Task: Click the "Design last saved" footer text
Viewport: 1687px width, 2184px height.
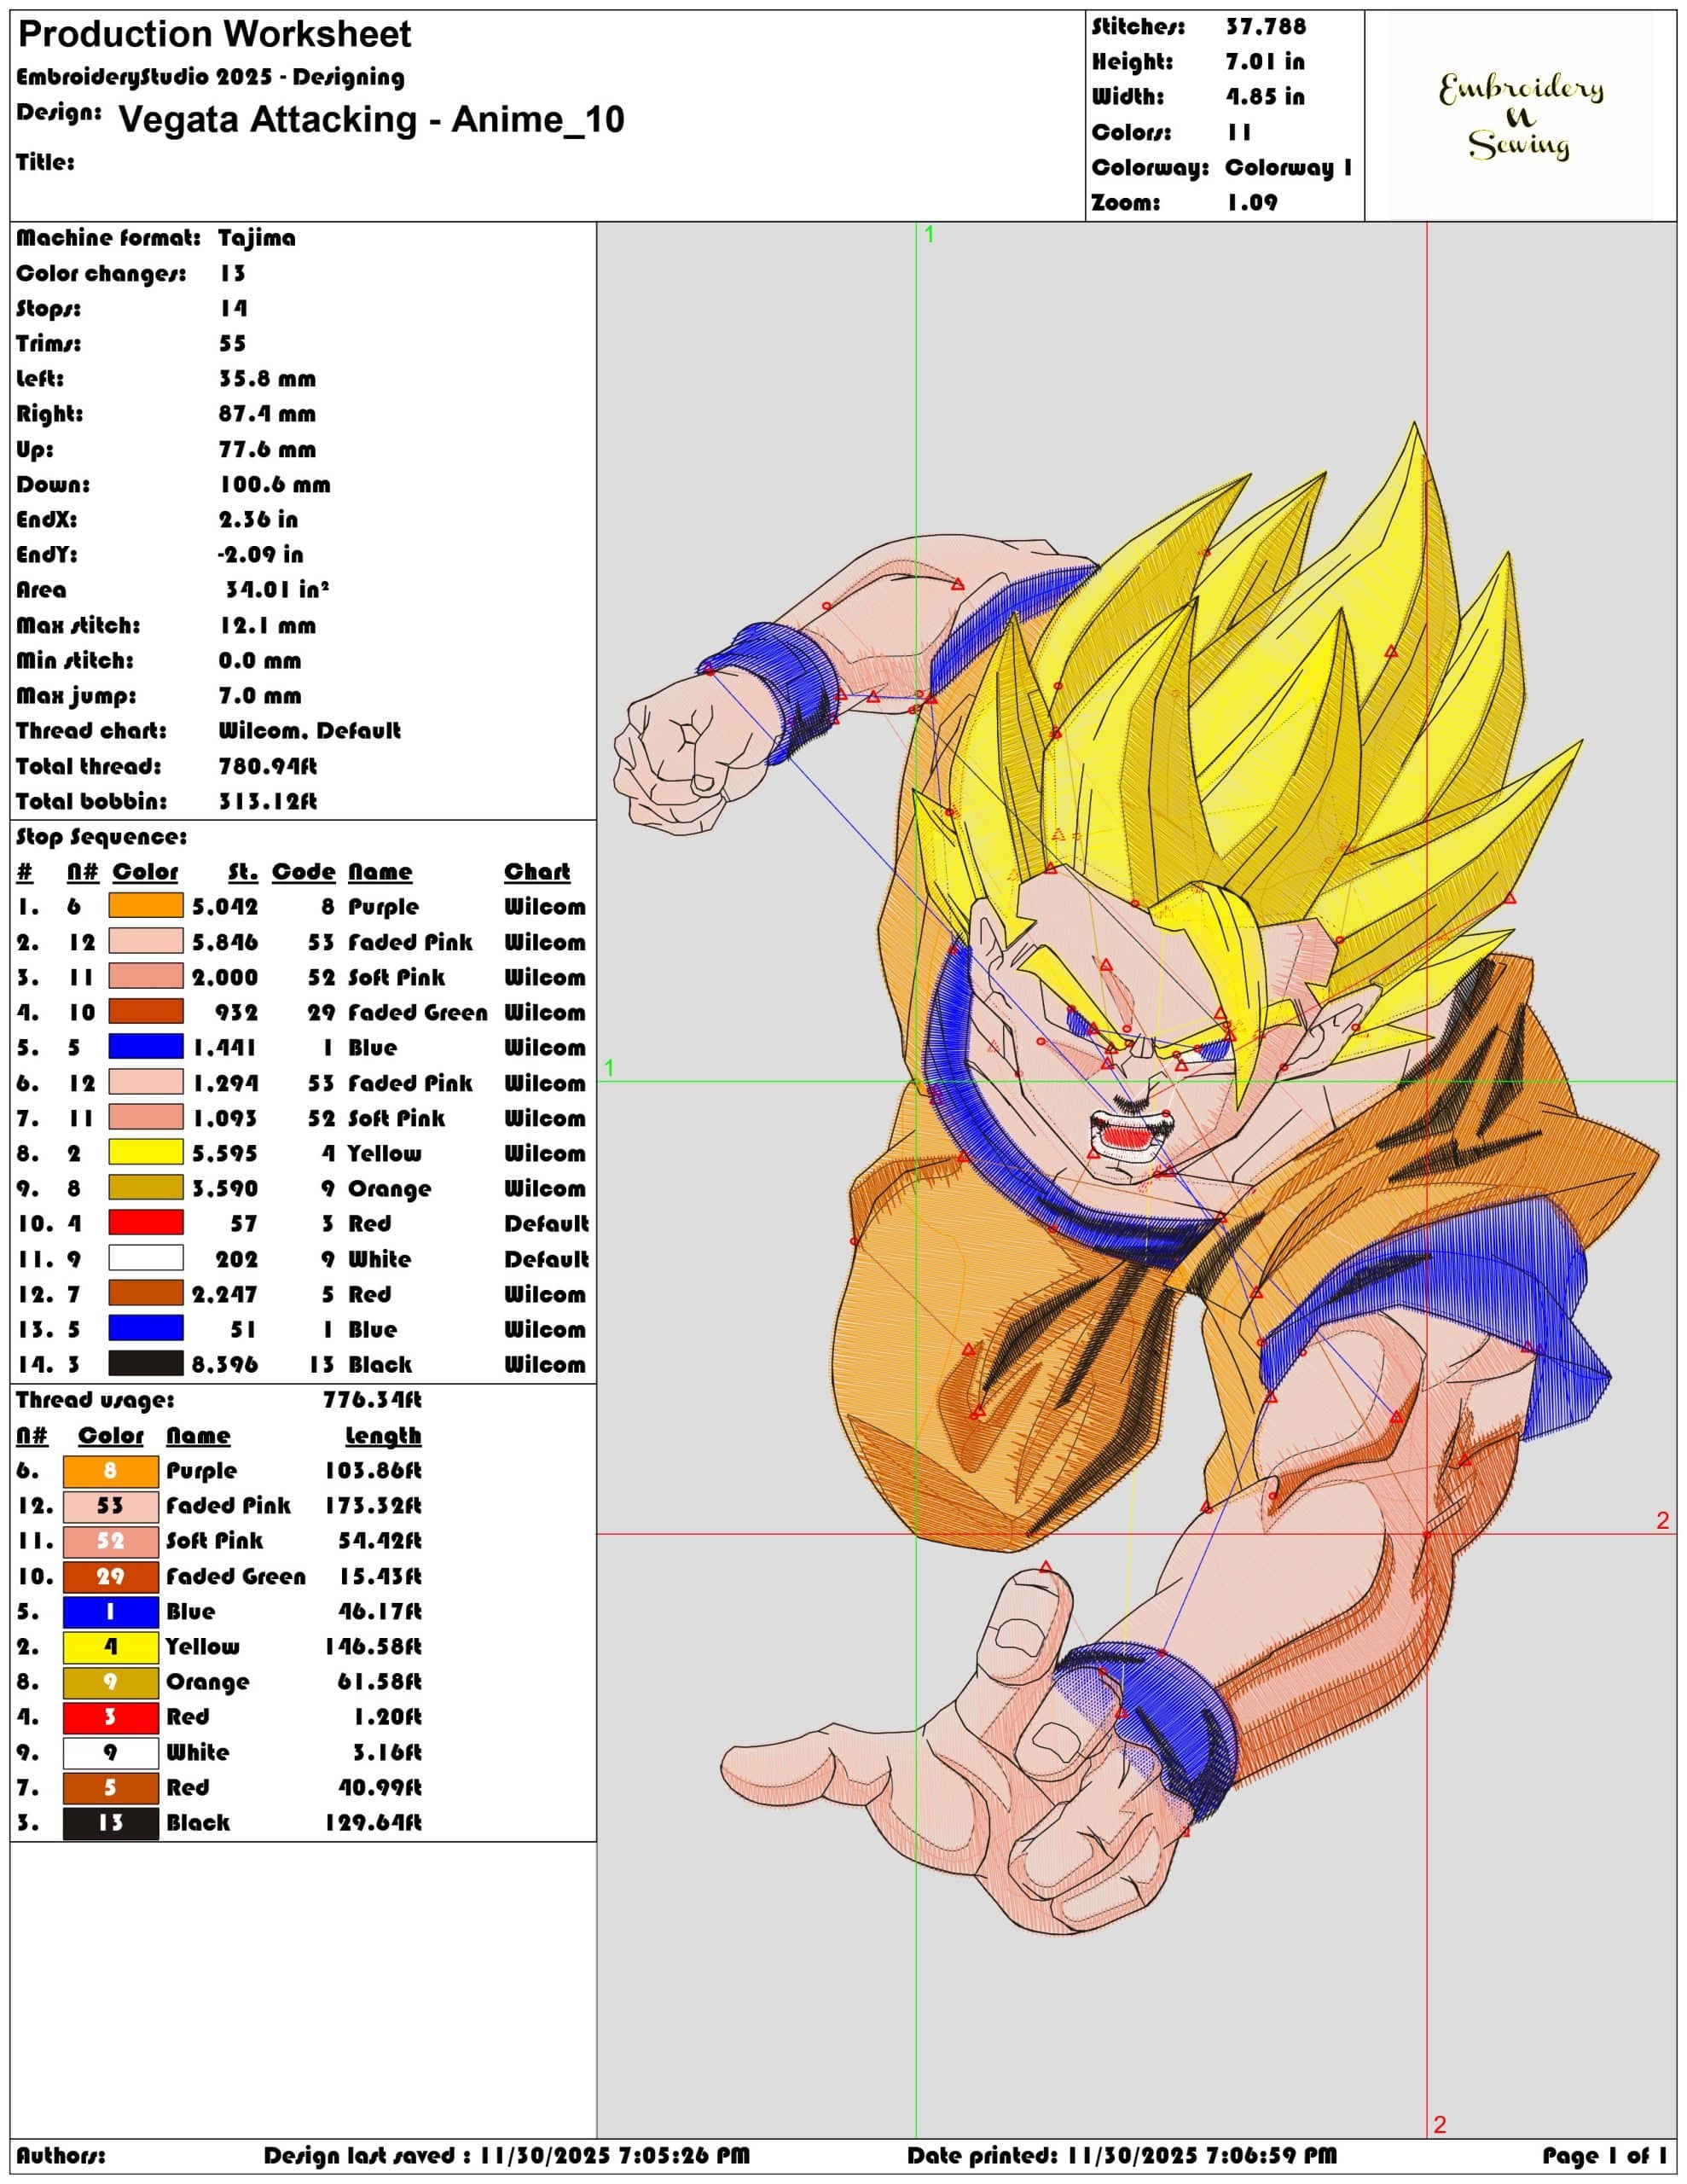Action: click(x=364, y=2156)
